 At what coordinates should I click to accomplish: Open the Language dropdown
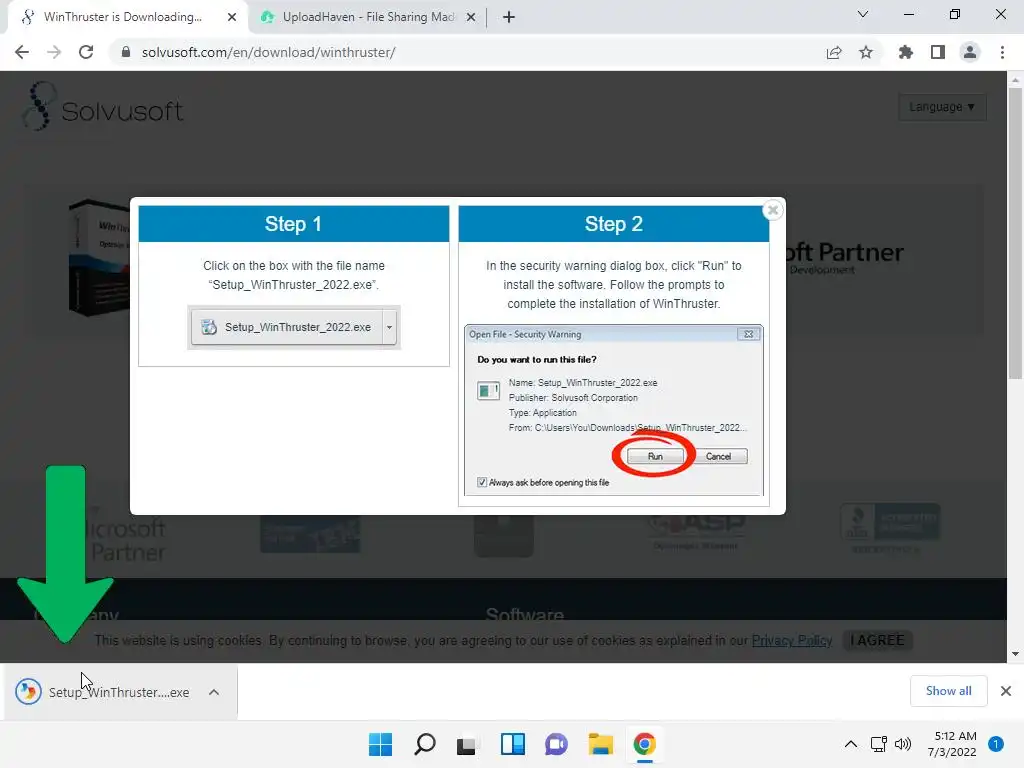click(942, 107)
